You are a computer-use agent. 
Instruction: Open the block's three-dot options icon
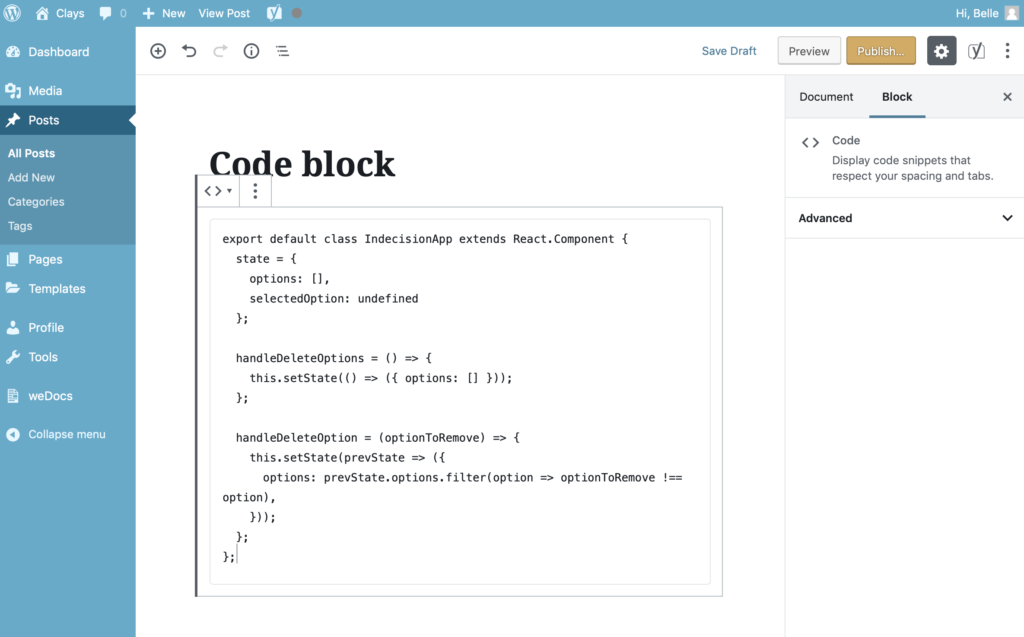(255, 190)
